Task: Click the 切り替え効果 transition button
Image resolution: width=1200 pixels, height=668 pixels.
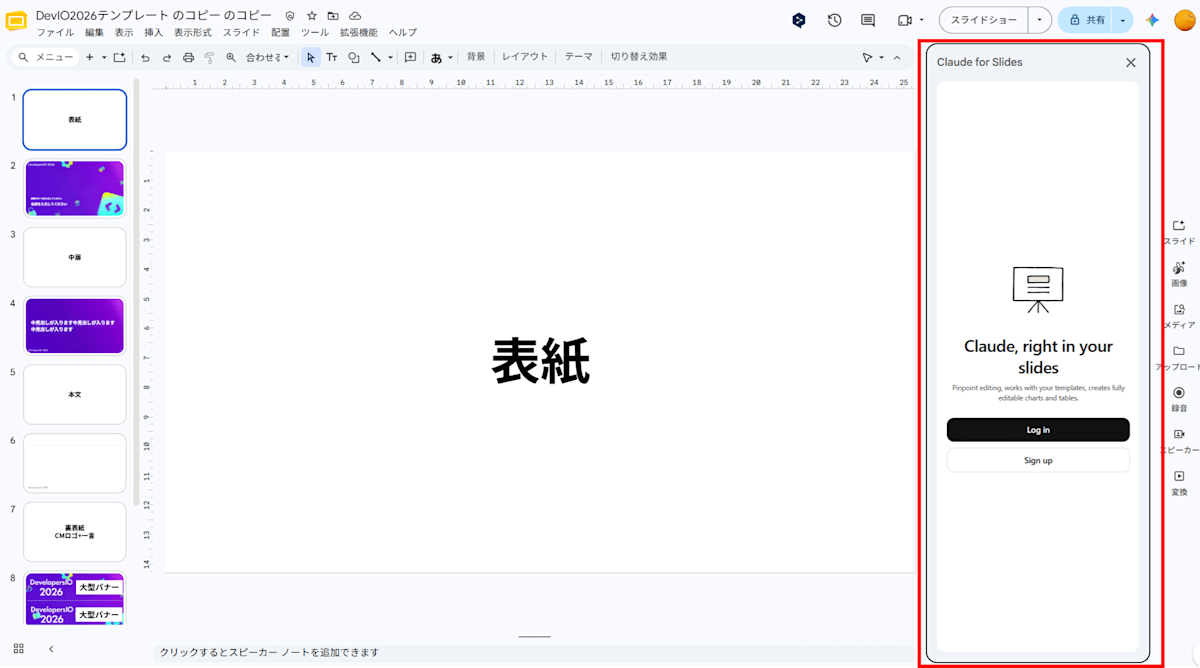Action: coord(639,57)
